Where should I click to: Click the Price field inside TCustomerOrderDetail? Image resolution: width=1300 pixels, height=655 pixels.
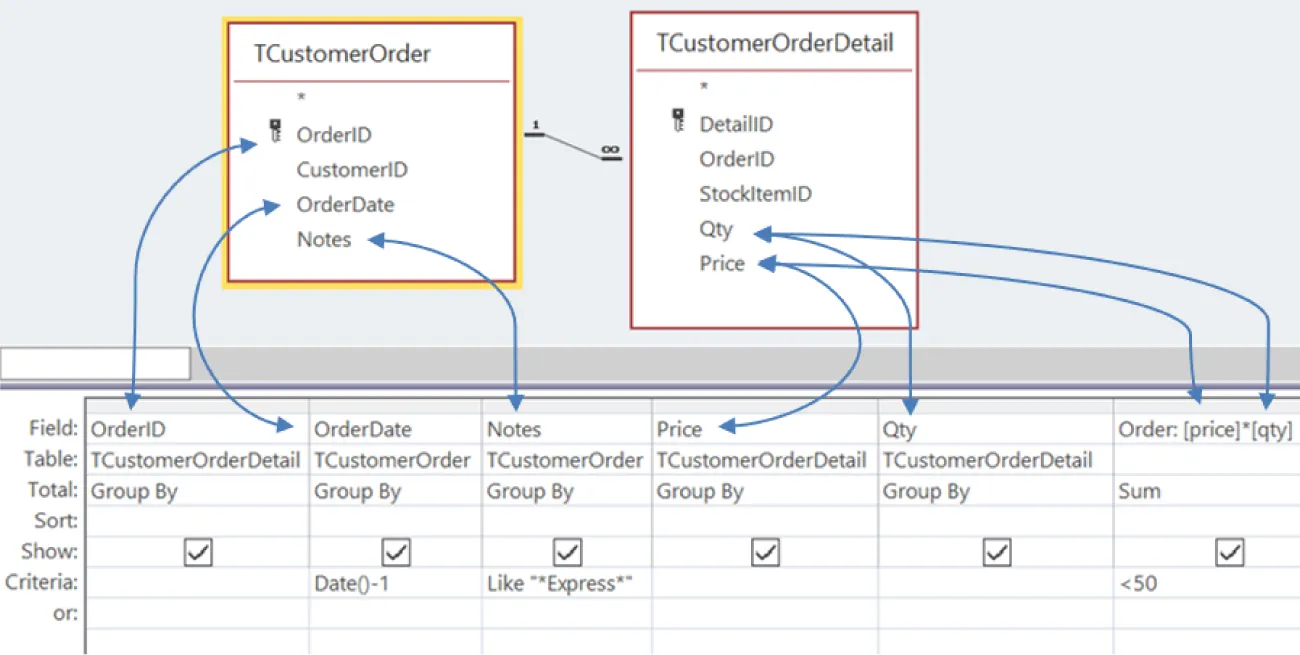722,263
